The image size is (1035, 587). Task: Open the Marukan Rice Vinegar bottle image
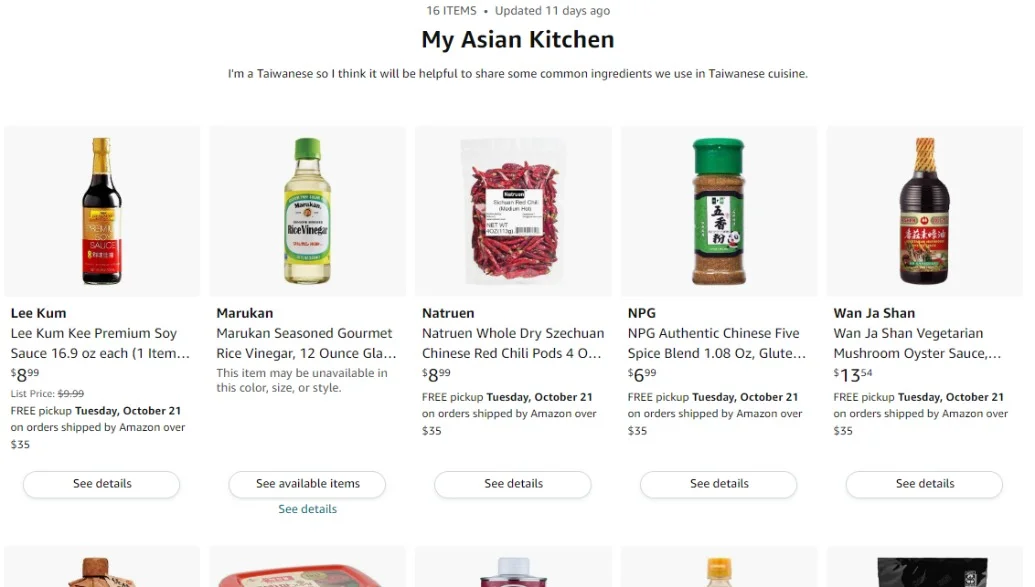point(308,211)
